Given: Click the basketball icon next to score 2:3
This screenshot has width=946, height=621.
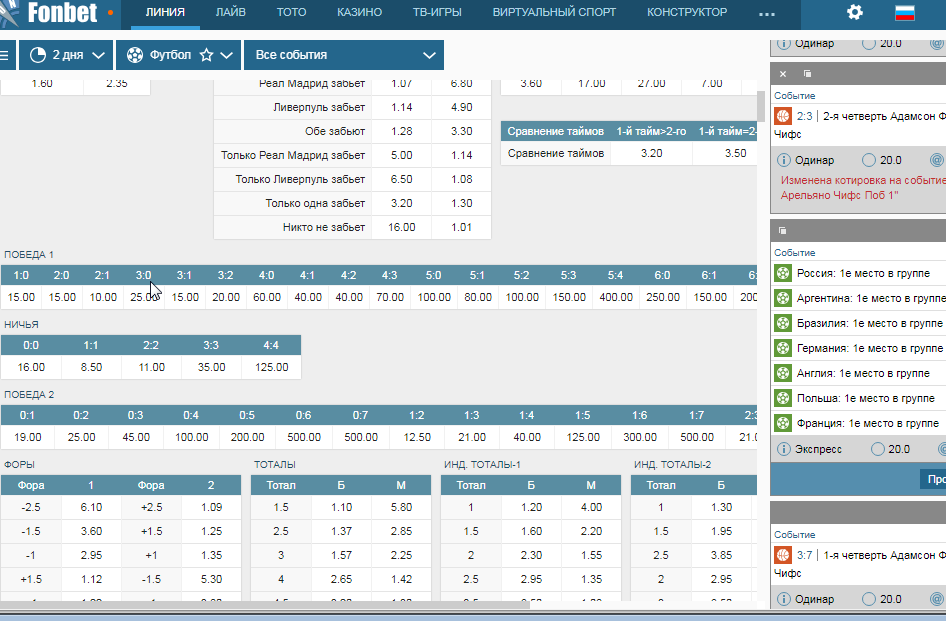Looking at the screenshot, I should pos(783,116).
